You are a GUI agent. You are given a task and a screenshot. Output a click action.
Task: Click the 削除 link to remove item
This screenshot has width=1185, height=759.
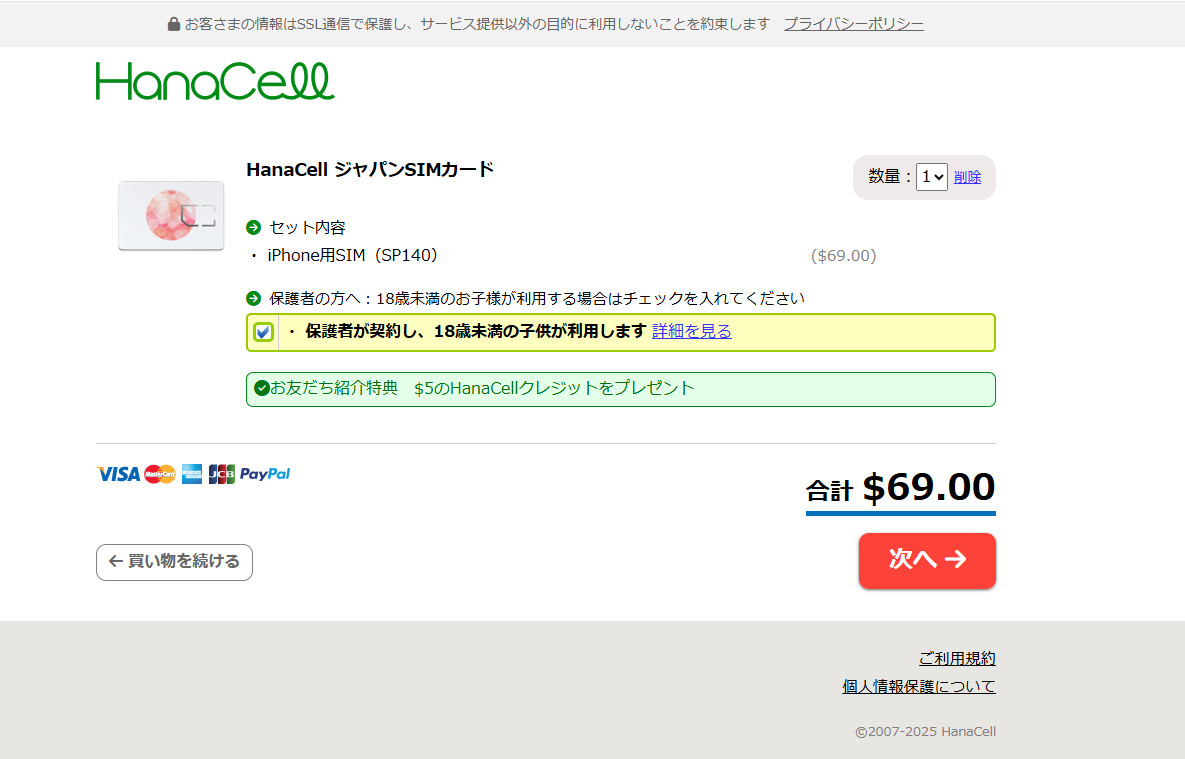tap(967, 177)
